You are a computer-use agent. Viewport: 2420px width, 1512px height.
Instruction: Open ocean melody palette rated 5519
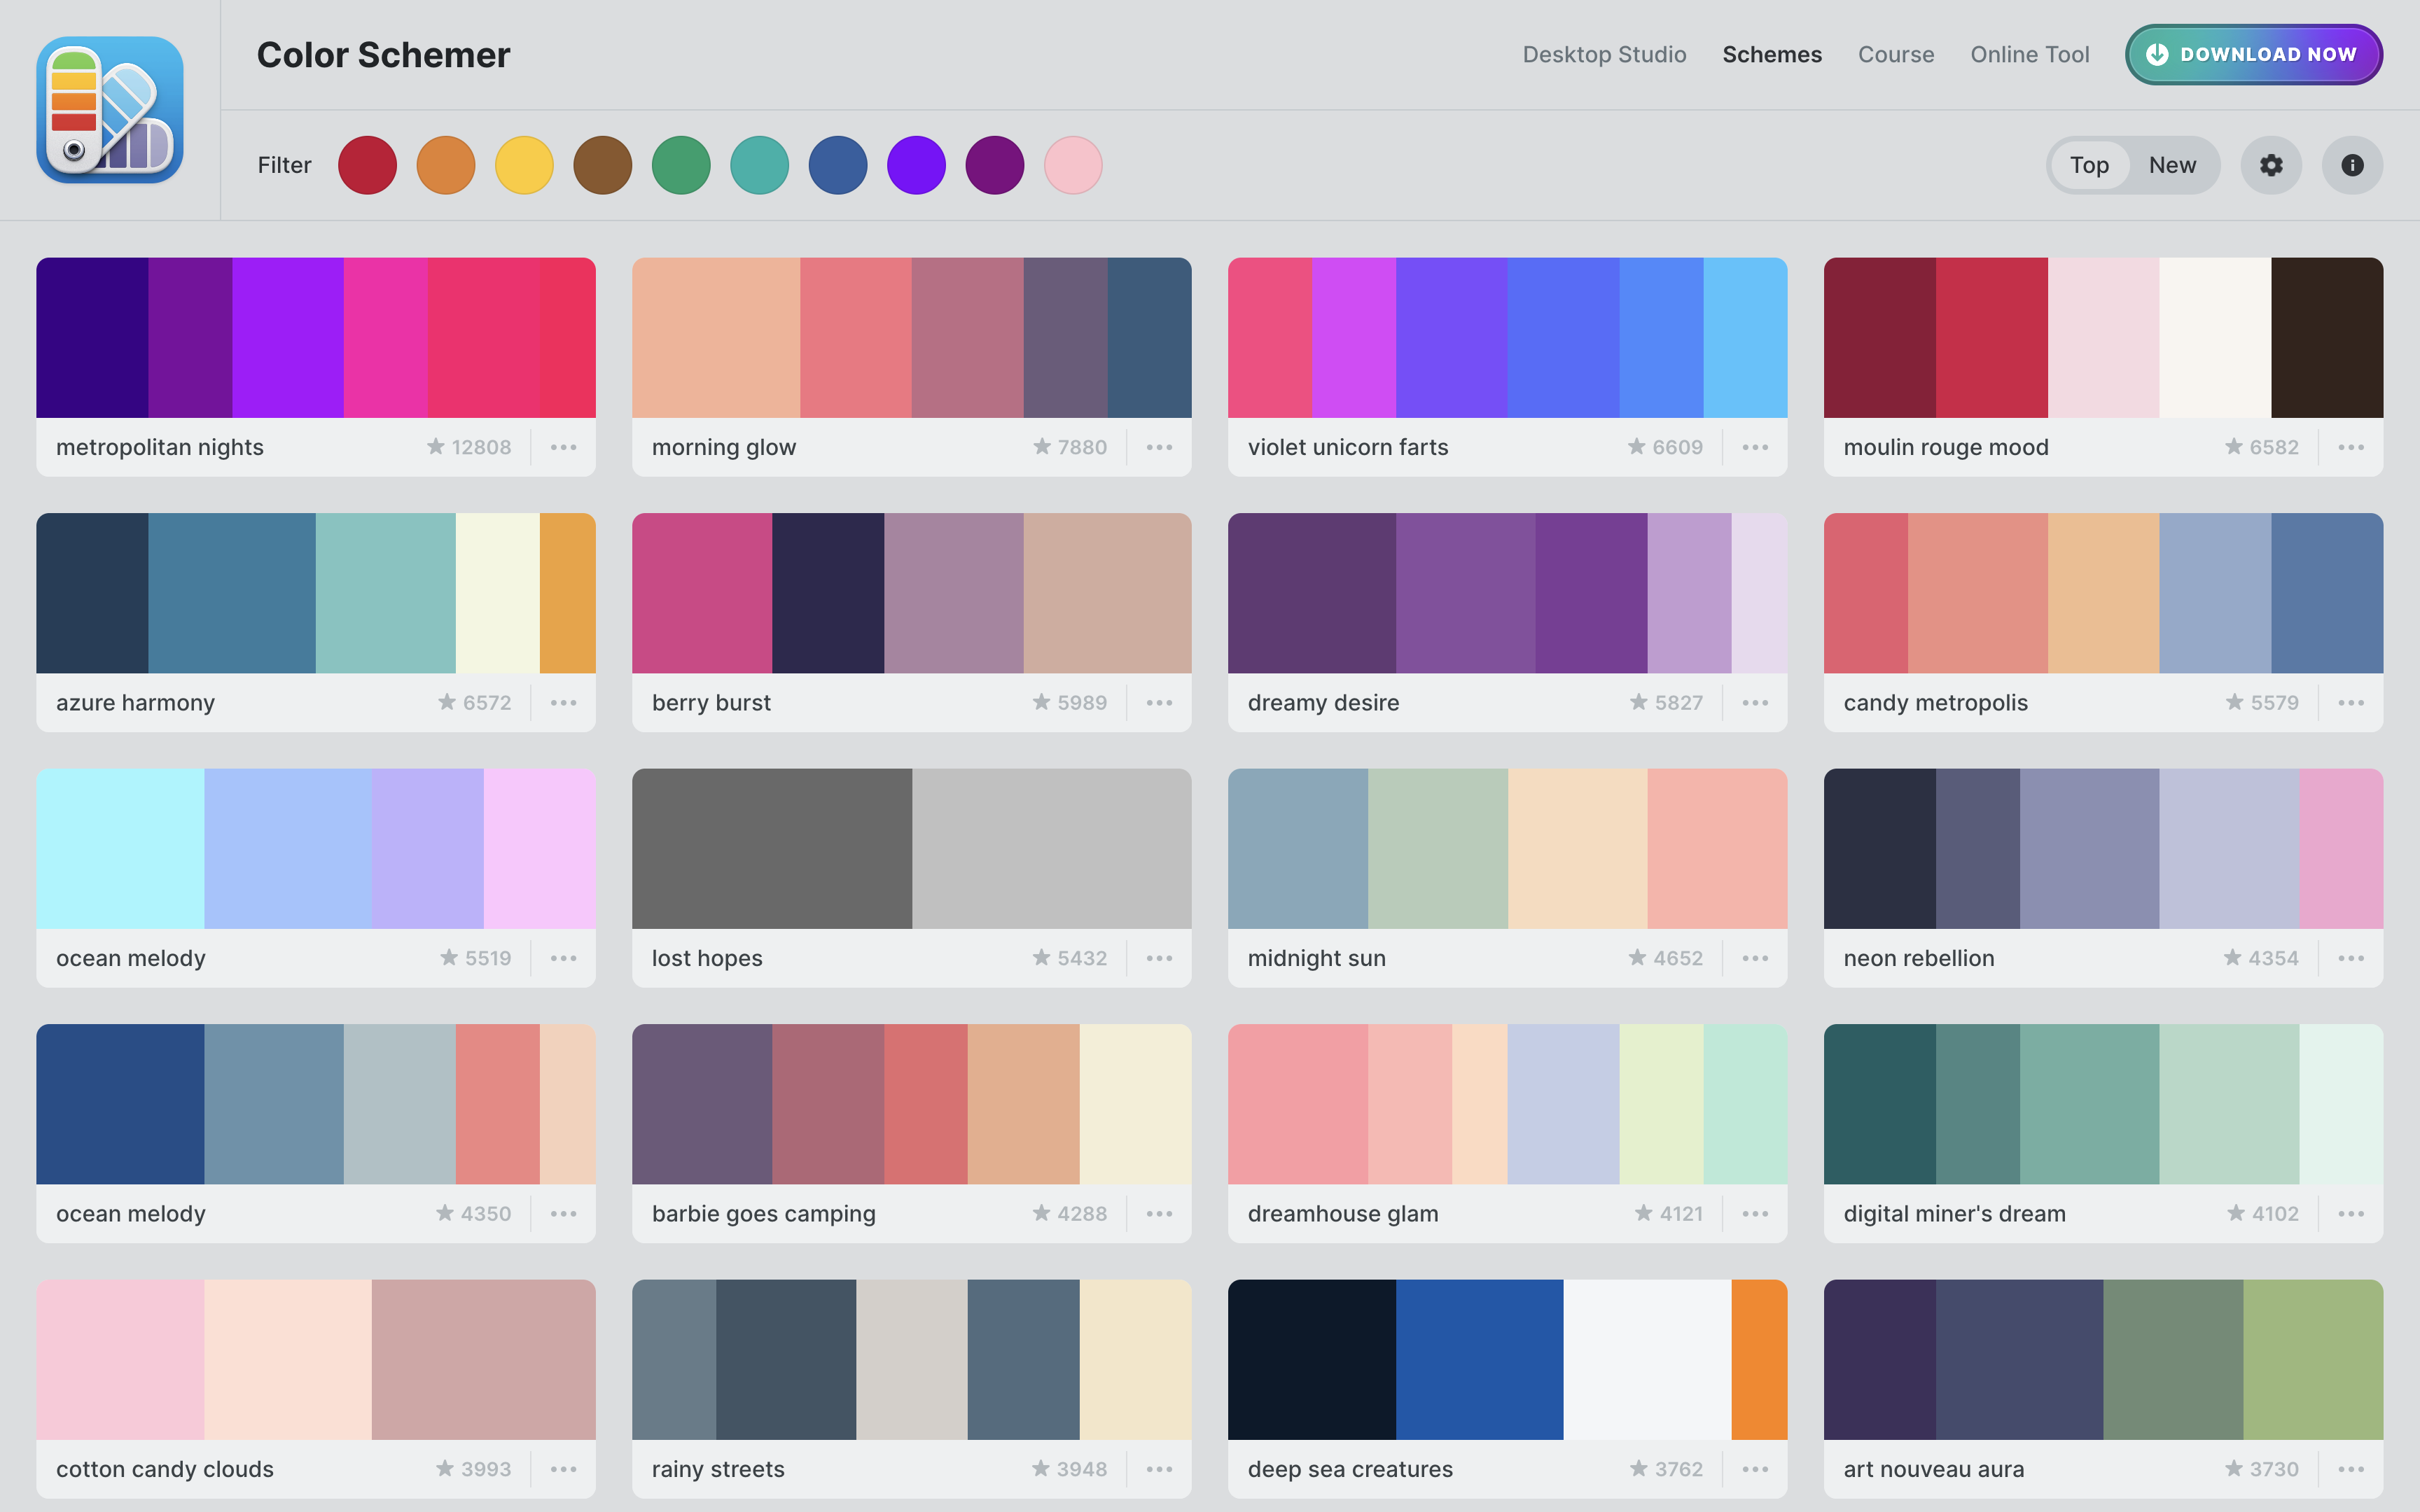(x=316, y=848)
